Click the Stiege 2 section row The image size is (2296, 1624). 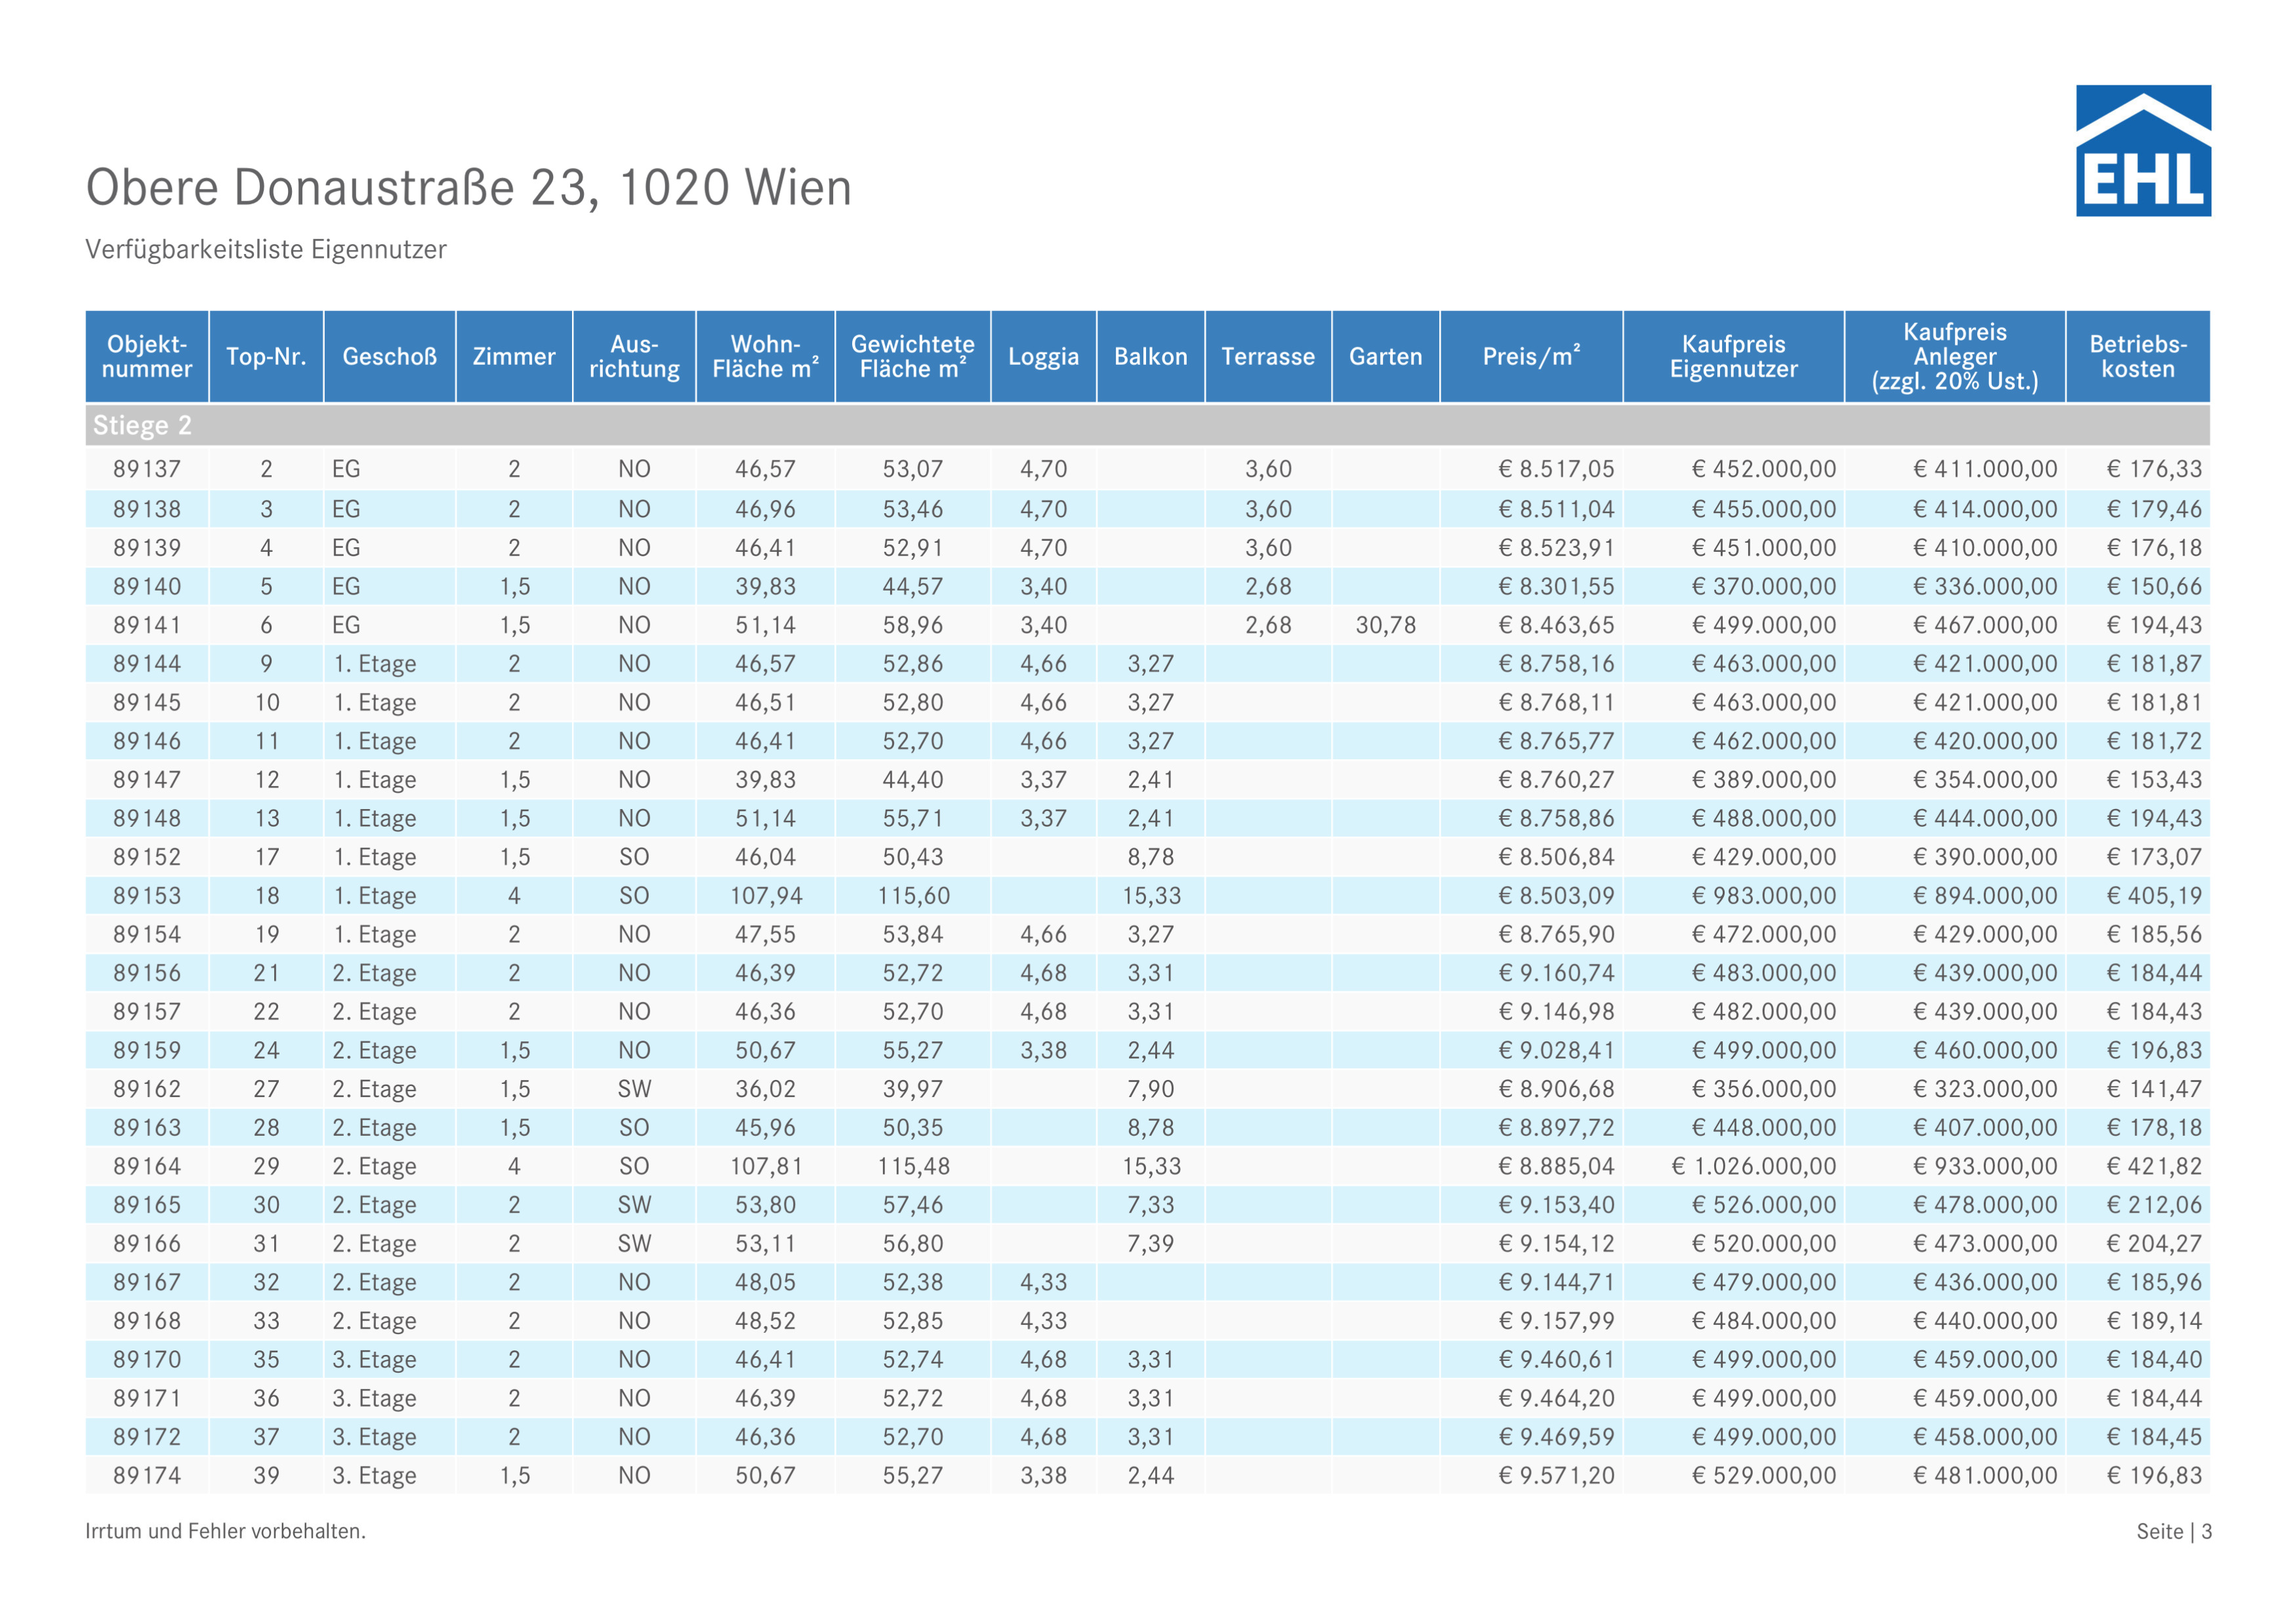1148,425
